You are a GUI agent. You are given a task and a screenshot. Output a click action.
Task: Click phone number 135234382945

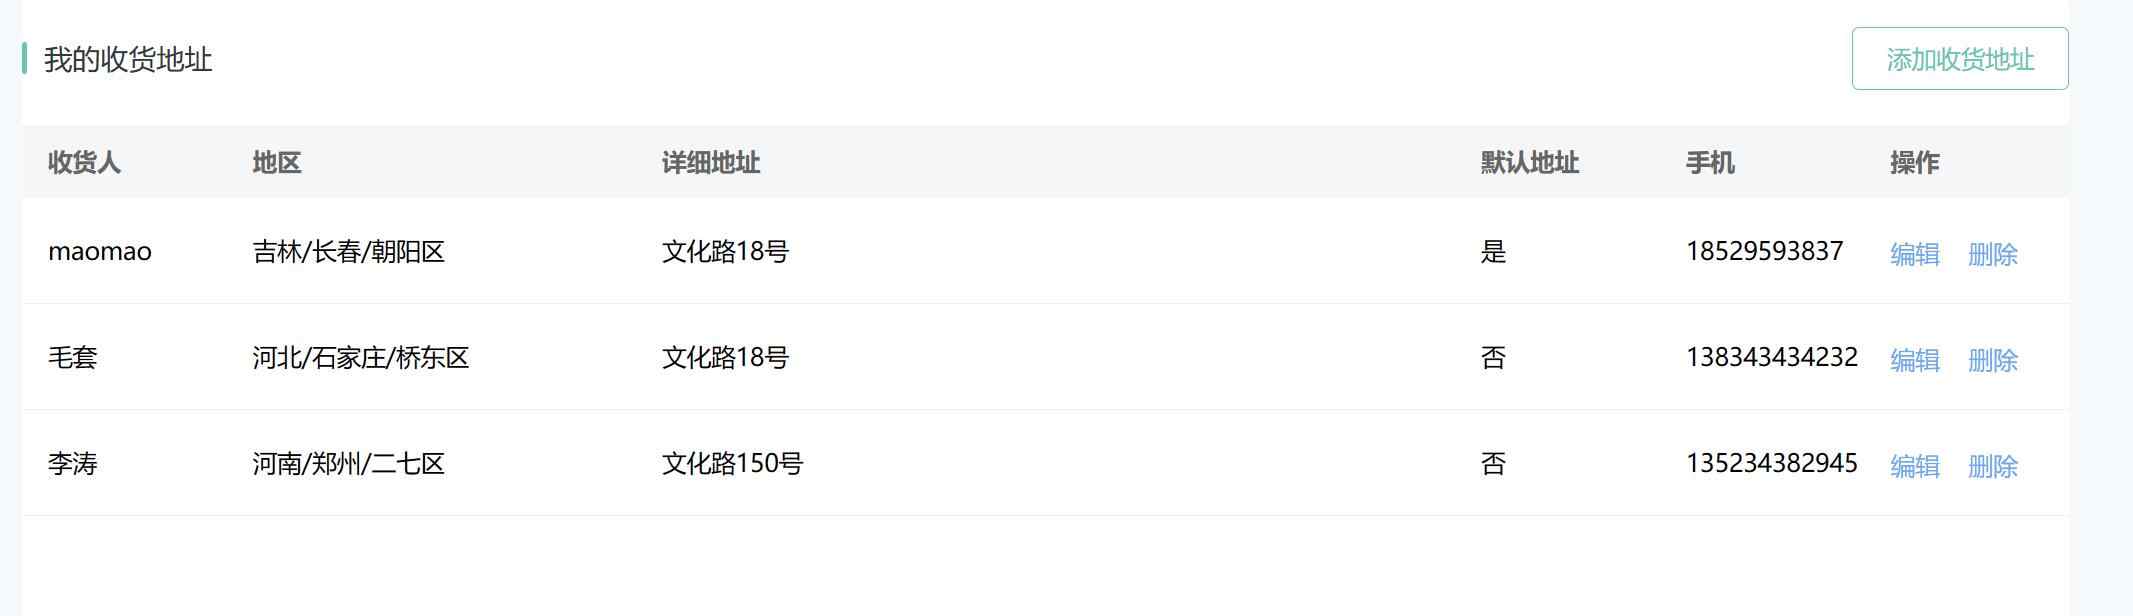pyautogui.click(x=1771, y=463)
